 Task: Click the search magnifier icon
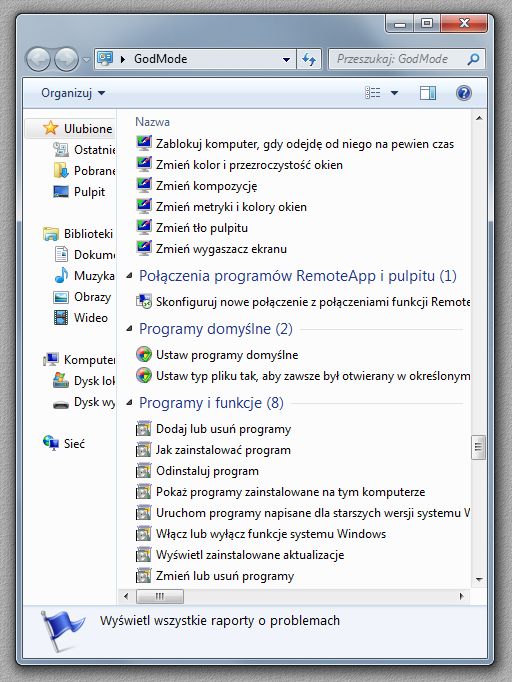point(473,59)
